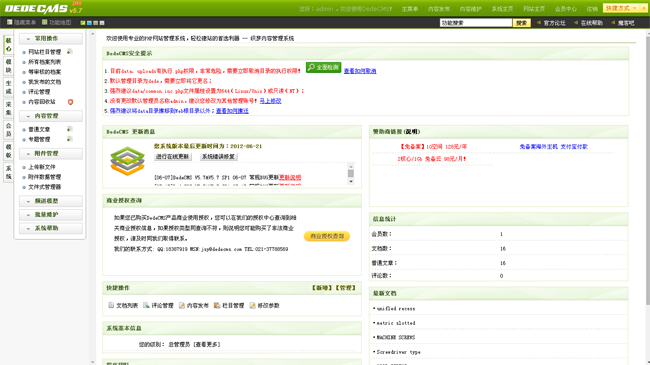Viewport: 650px width, 365px height.
Task: Open the 查看更多 link
Action: coord(206,344)
